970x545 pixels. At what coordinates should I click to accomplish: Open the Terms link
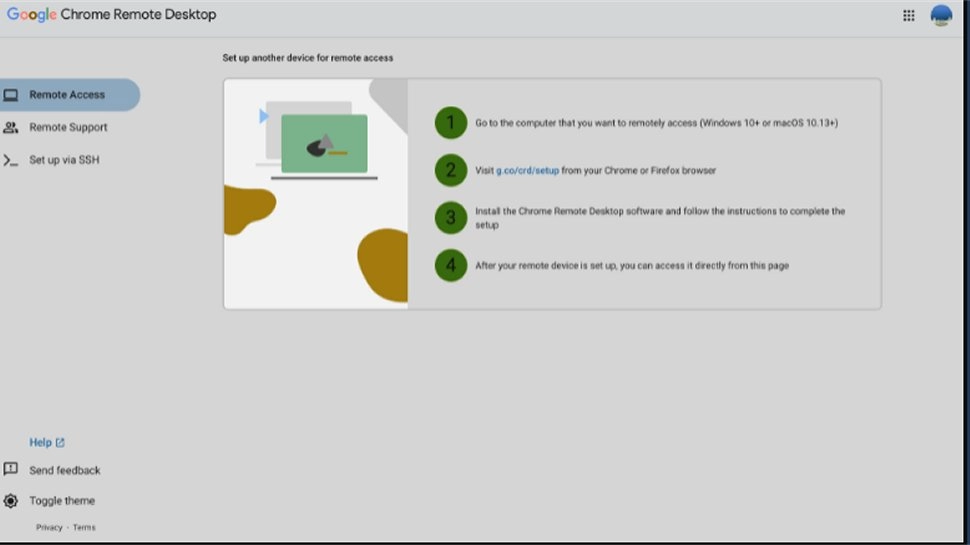tap(84, 528)
